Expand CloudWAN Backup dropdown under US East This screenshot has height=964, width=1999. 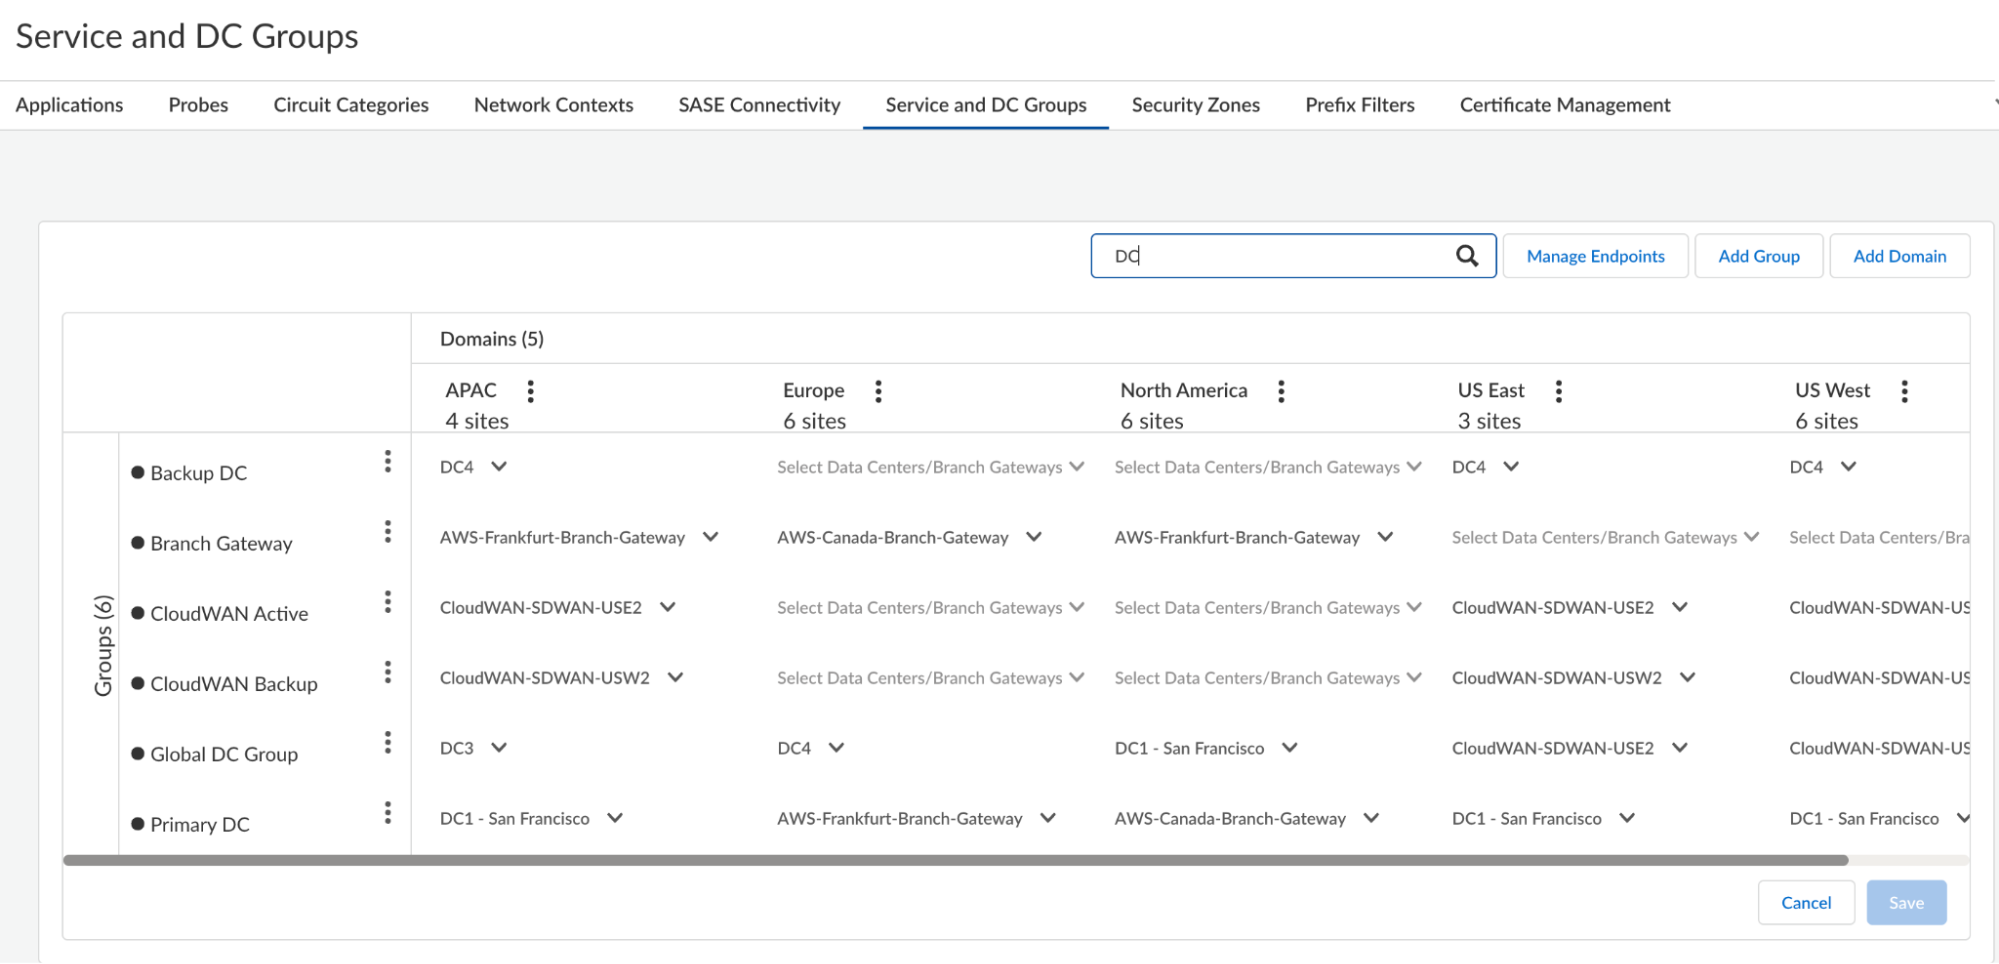(x=1687, y=678)
